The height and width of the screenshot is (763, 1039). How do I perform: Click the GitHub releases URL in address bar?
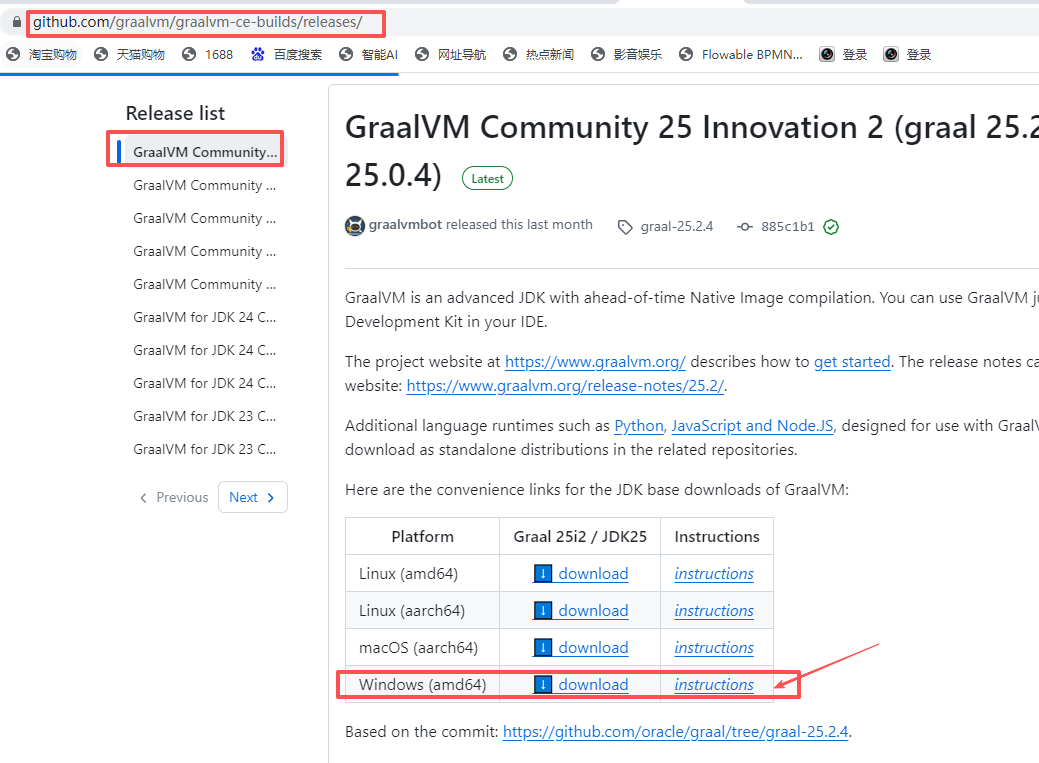(x=197, y=22)
